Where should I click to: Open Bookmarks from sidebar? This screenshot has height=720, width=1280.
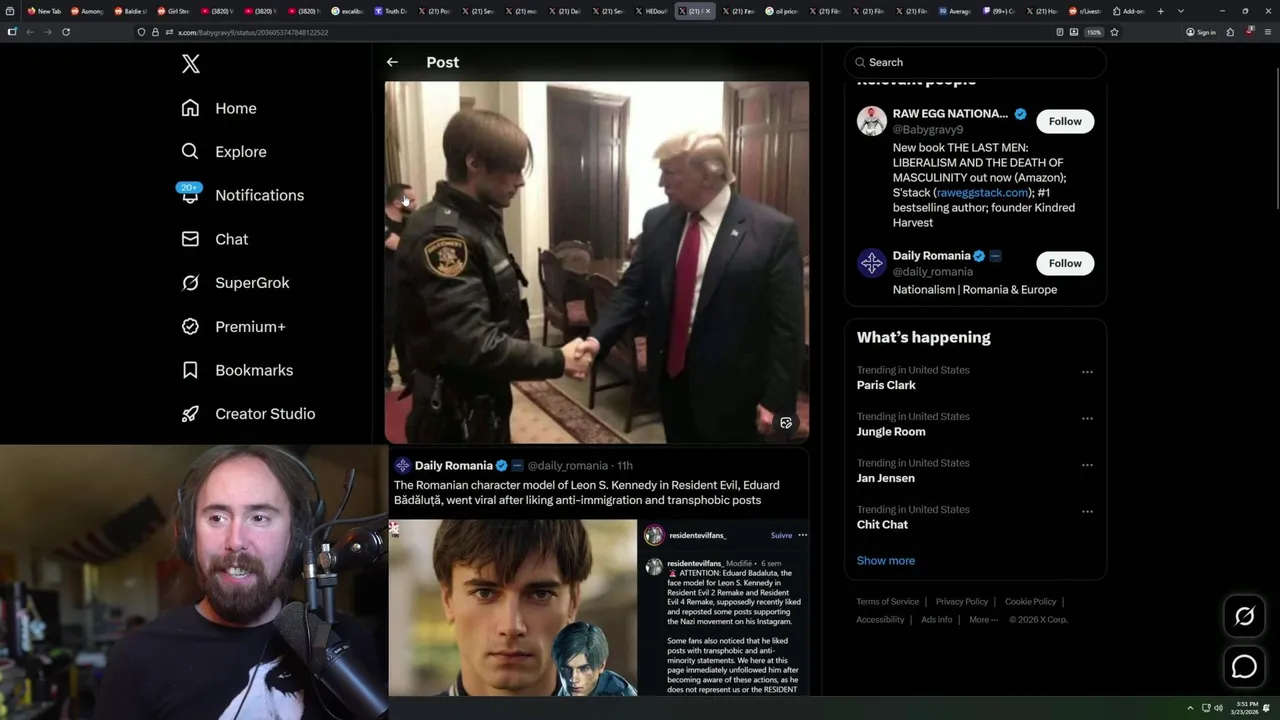[x=237, y=370]
